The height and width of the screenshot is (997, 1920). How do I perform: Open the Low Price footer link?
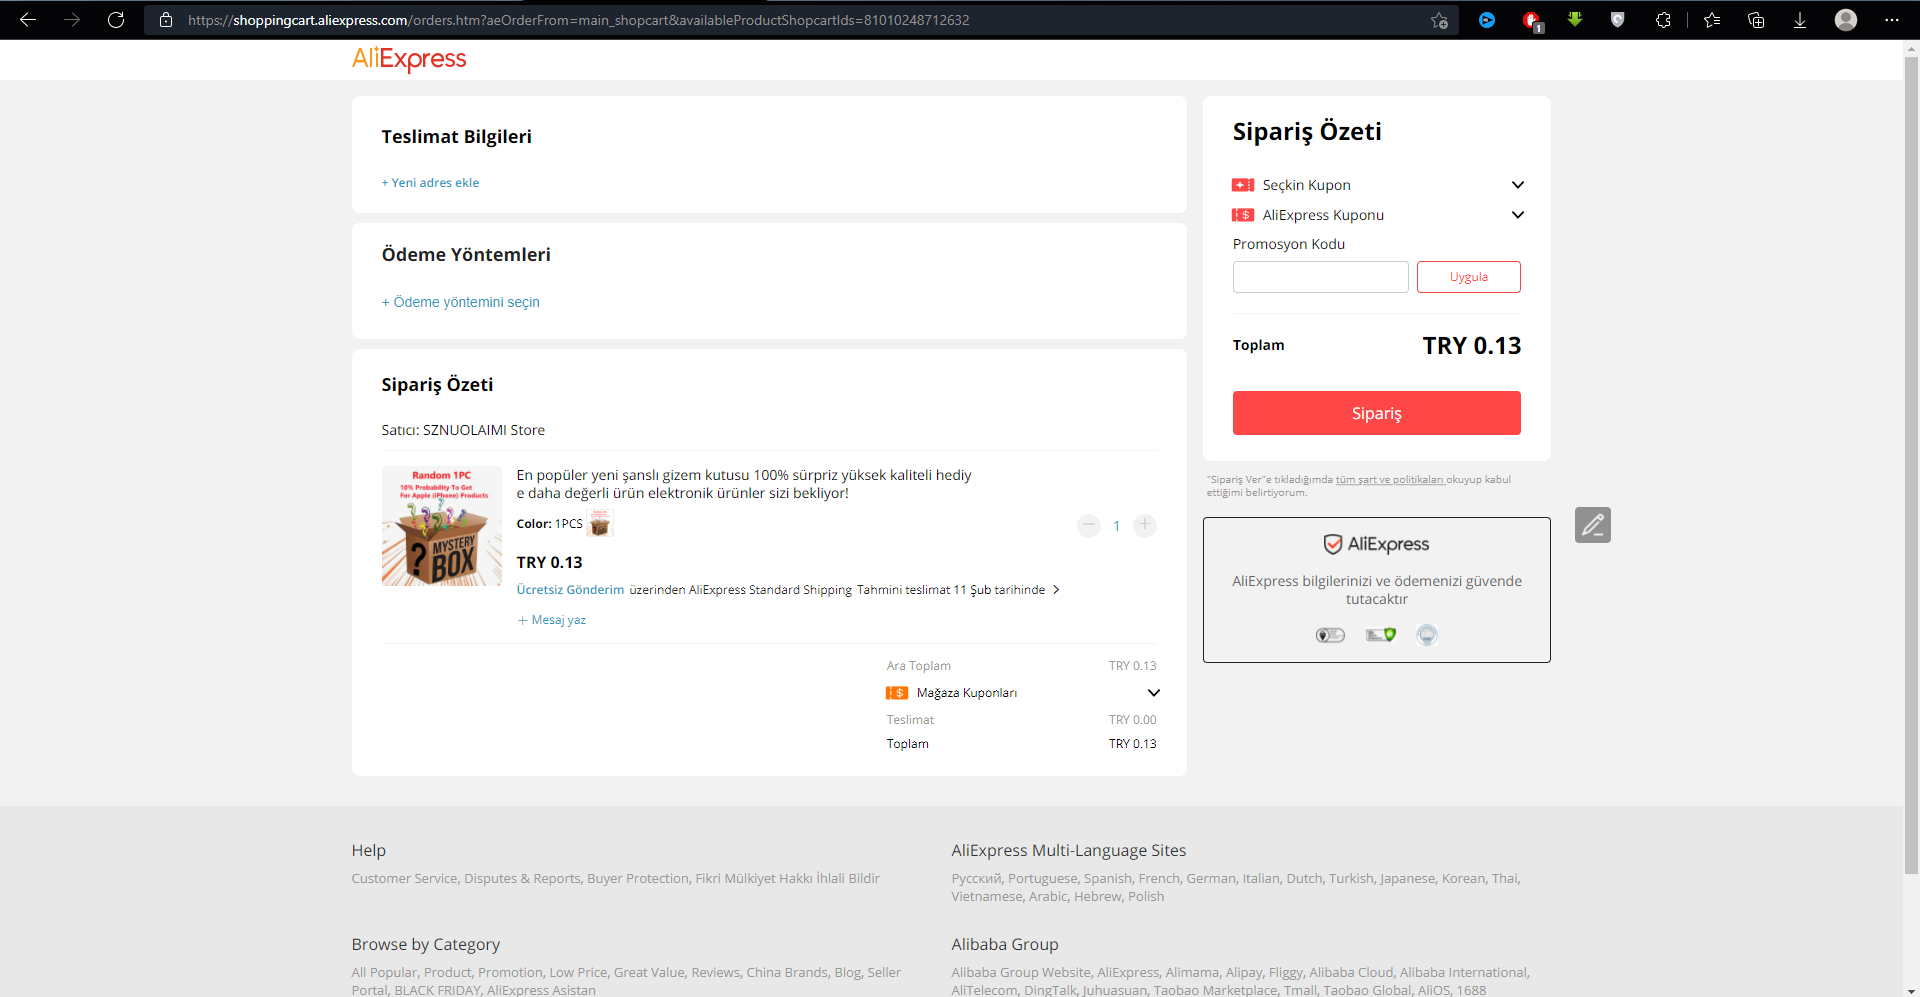[x=578, y=973]
